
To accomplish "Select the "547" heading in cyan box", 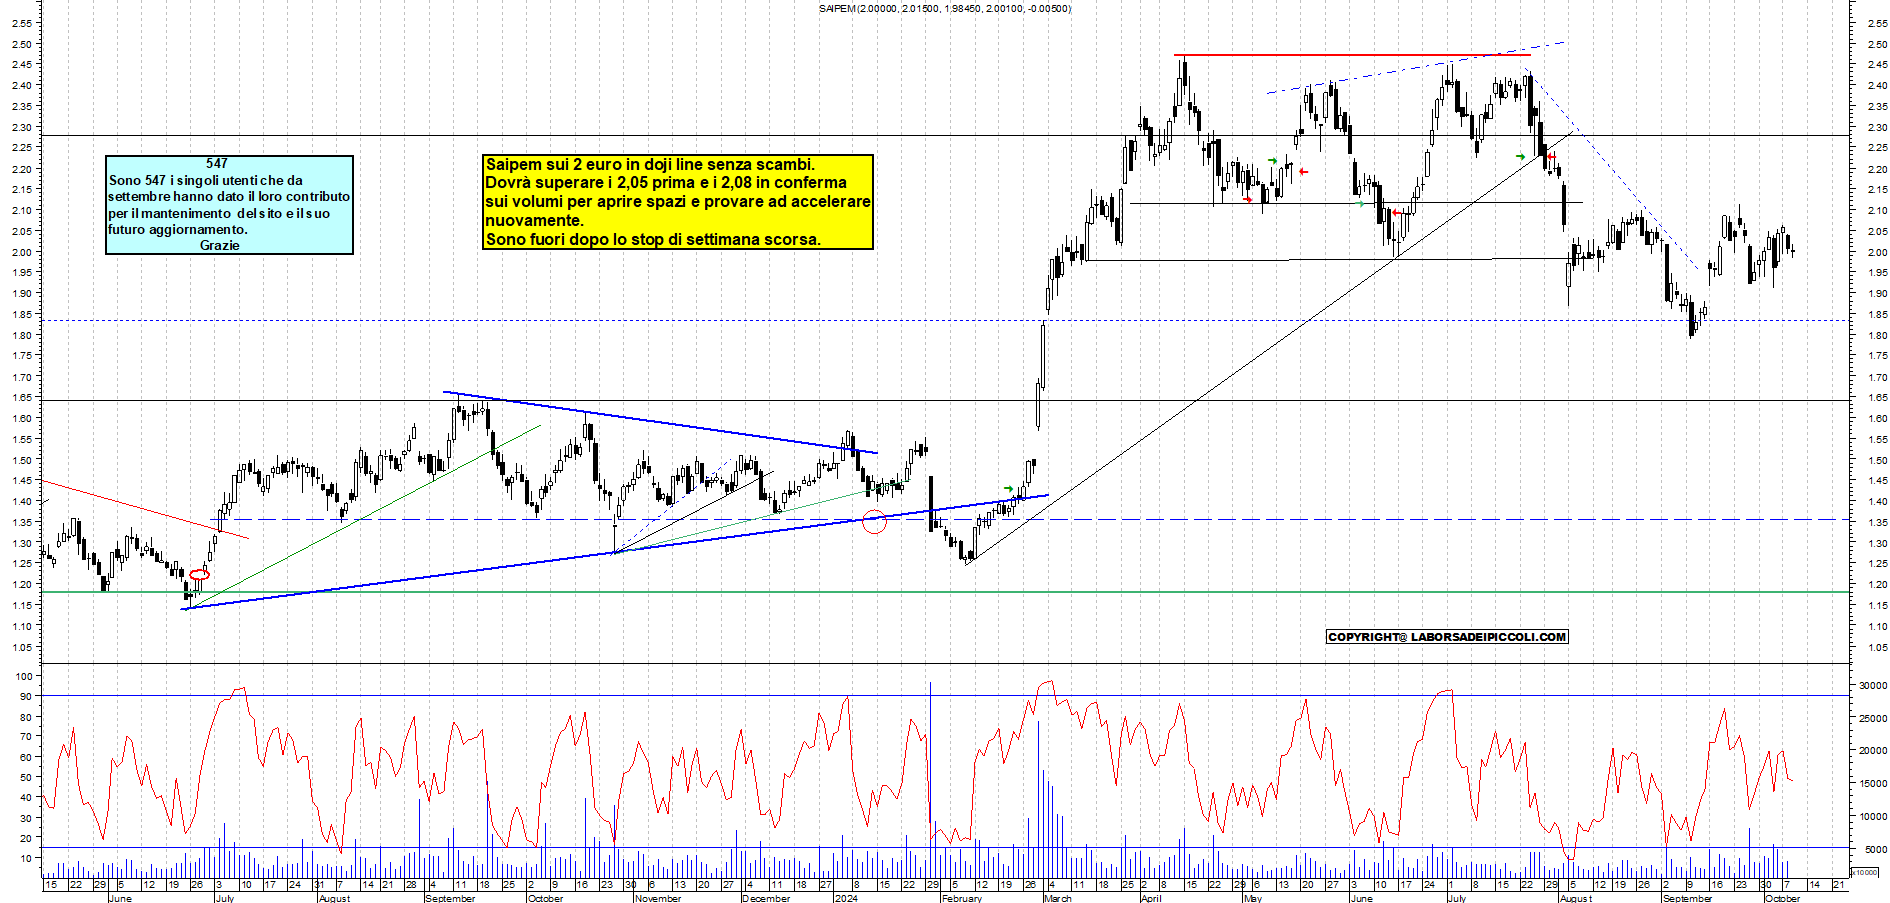I will pyautogui.click(x=217, y=163).
